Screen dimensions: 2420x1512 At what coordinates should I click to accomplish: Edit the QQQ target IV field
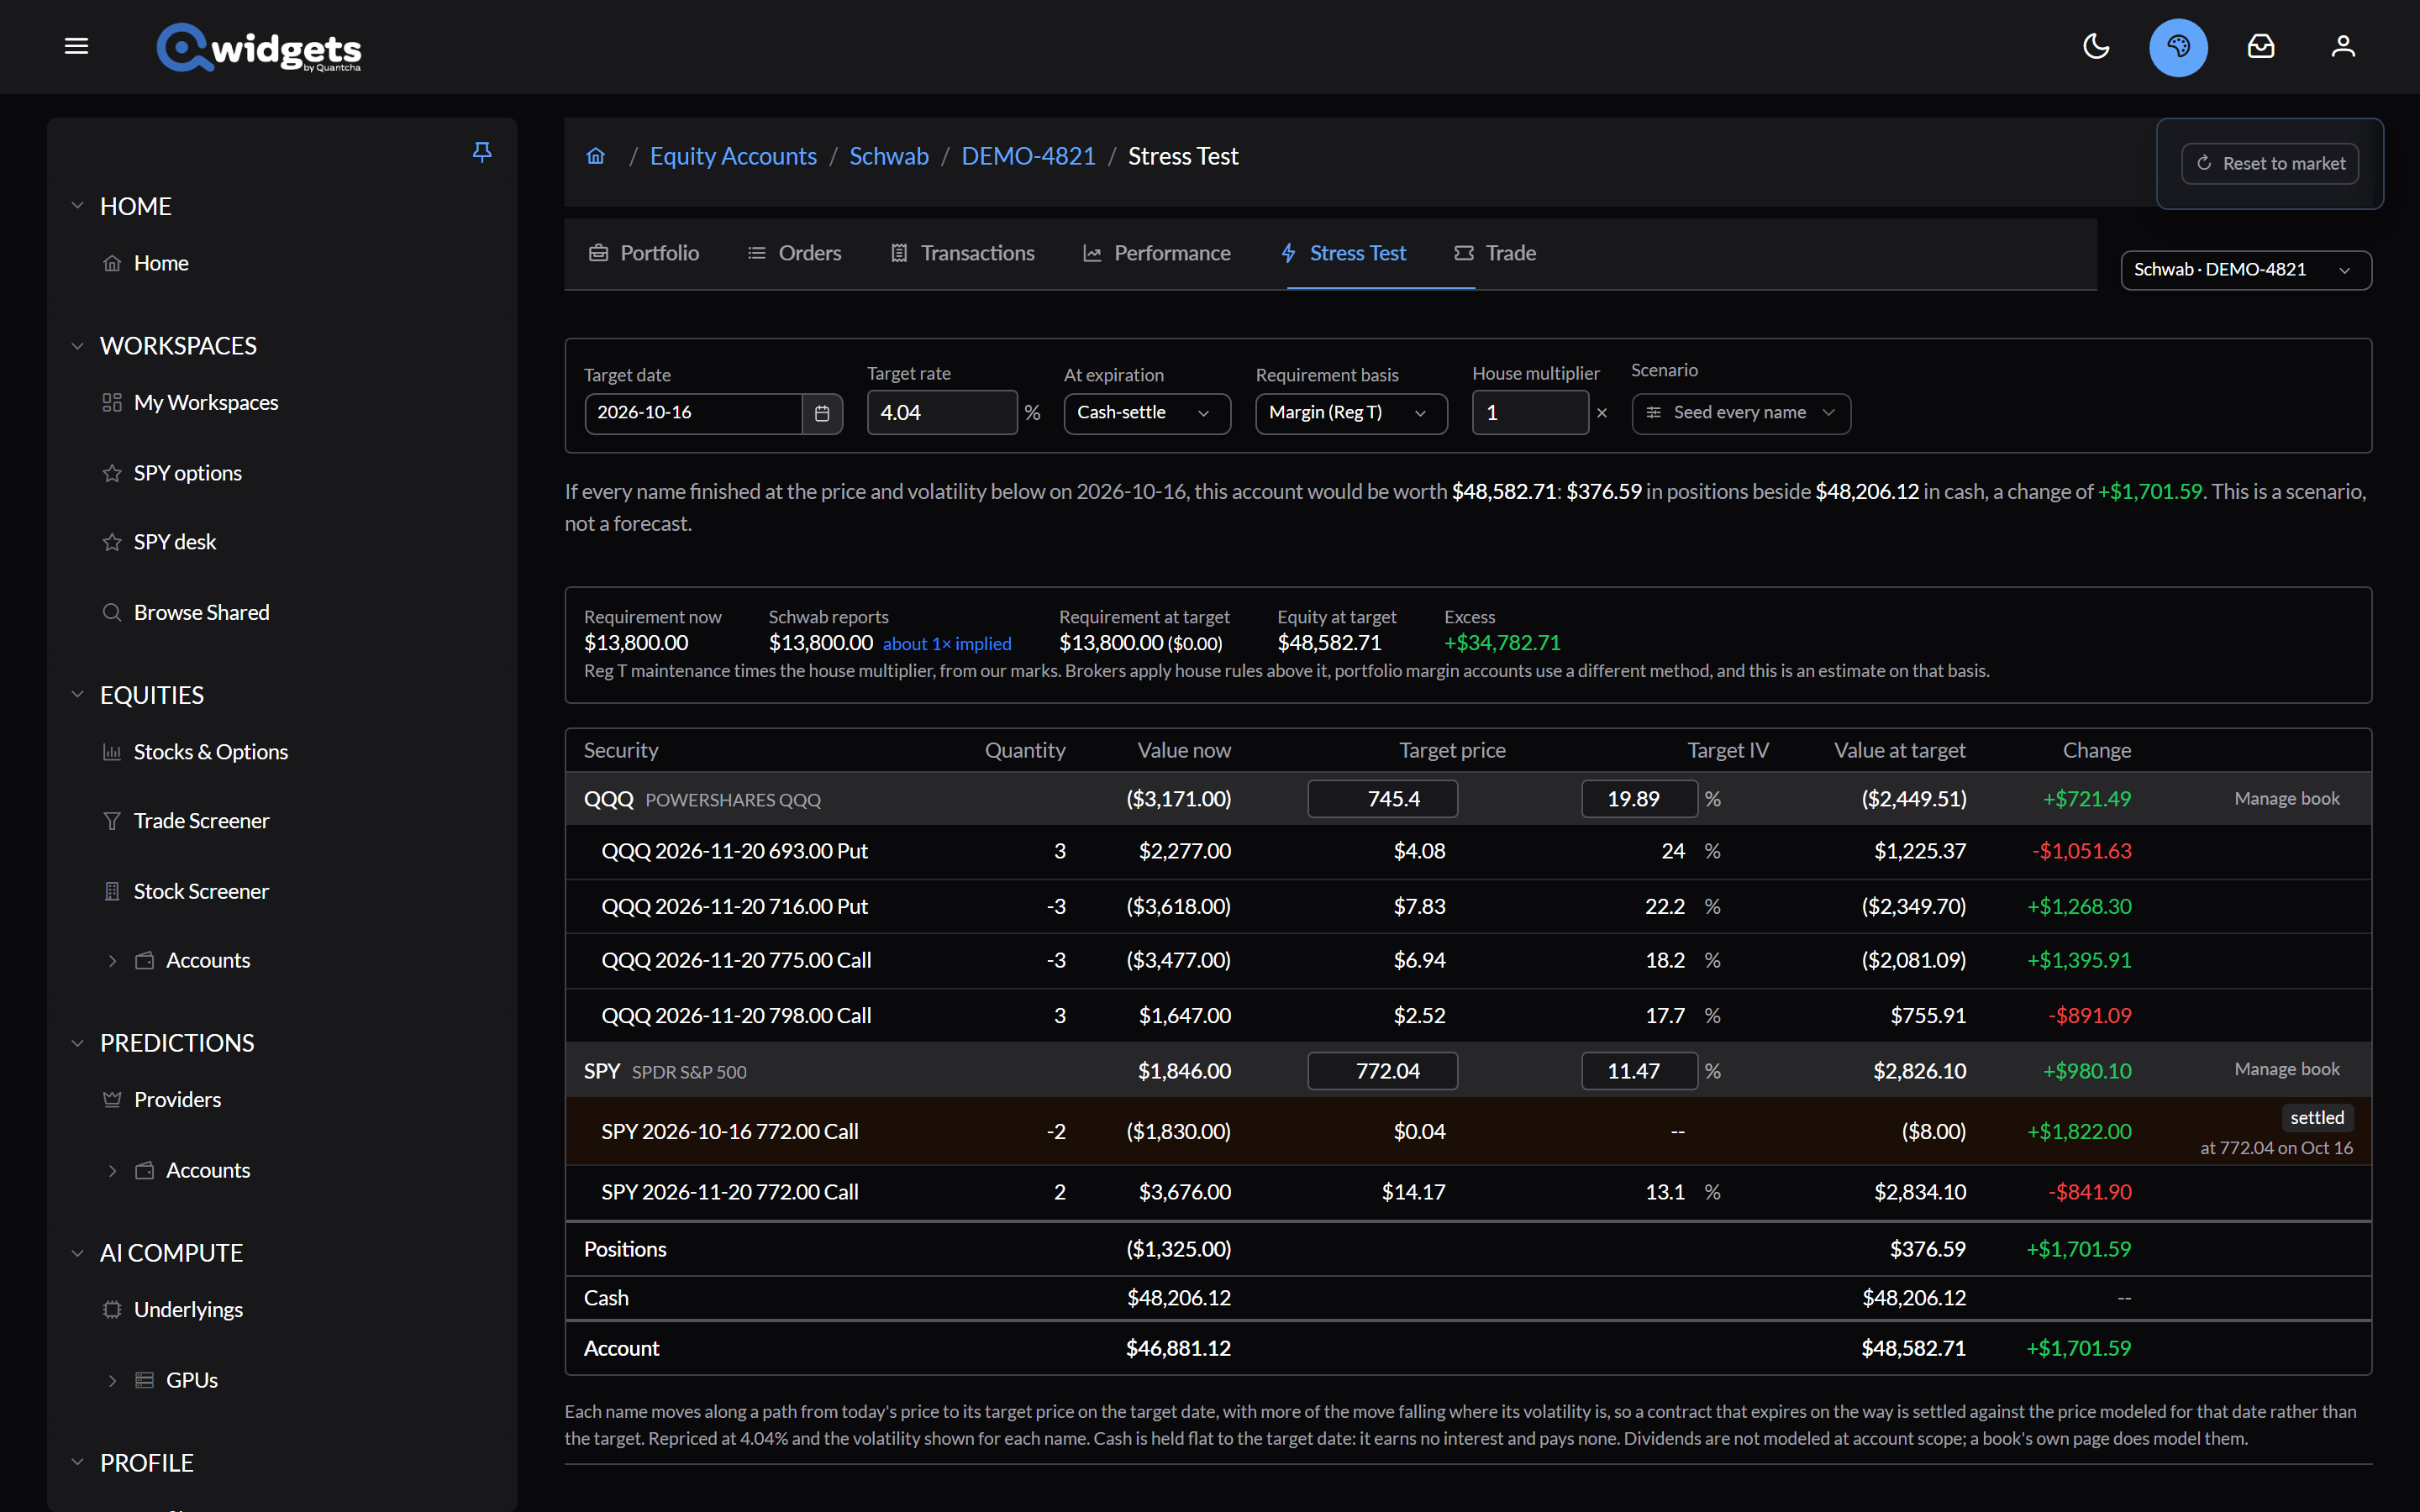click(1639, 799)
